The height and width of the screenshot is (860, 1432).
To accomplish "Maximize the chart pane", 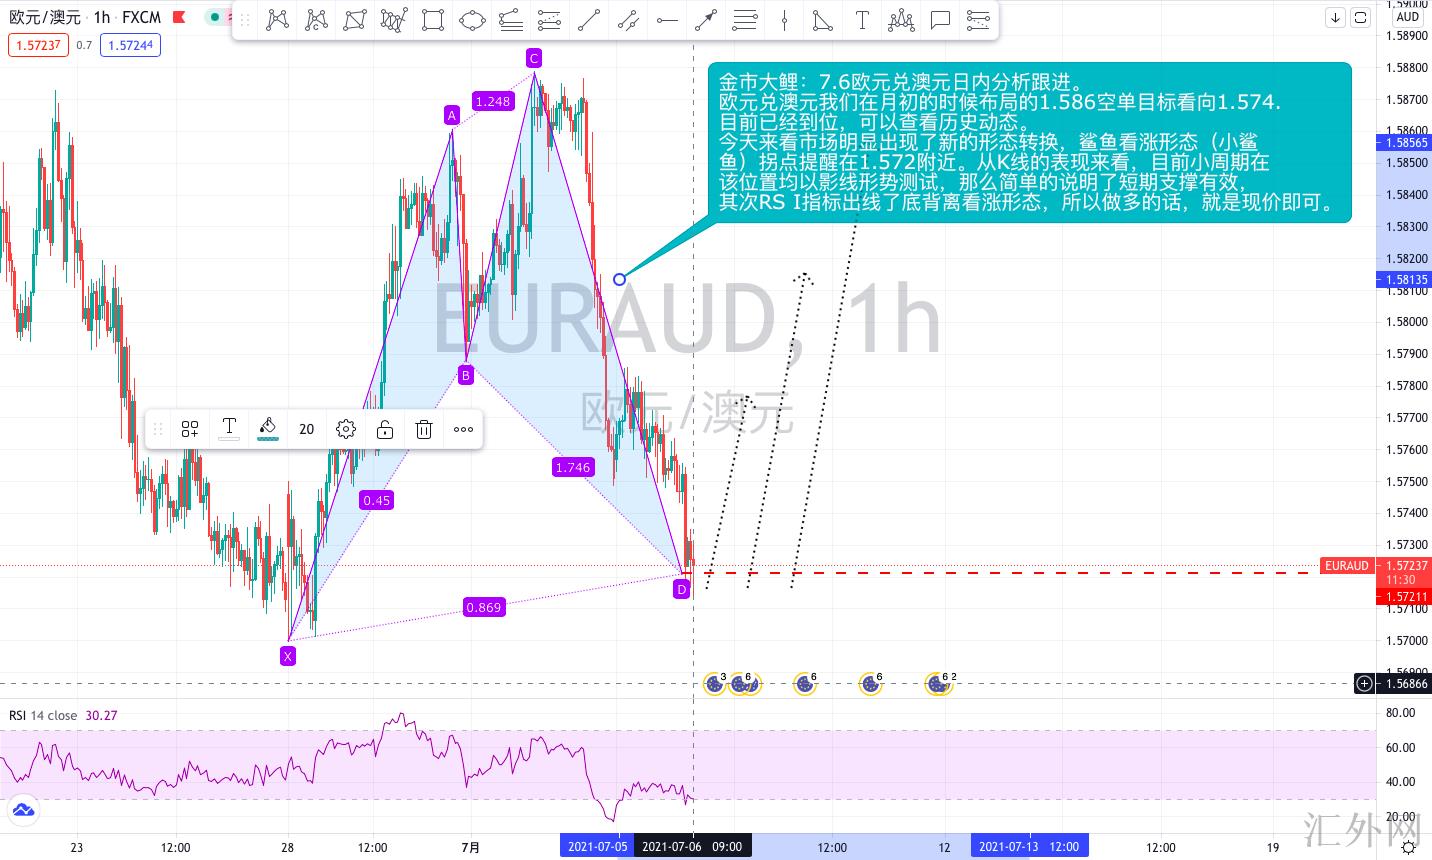I will click(1360, 17).
